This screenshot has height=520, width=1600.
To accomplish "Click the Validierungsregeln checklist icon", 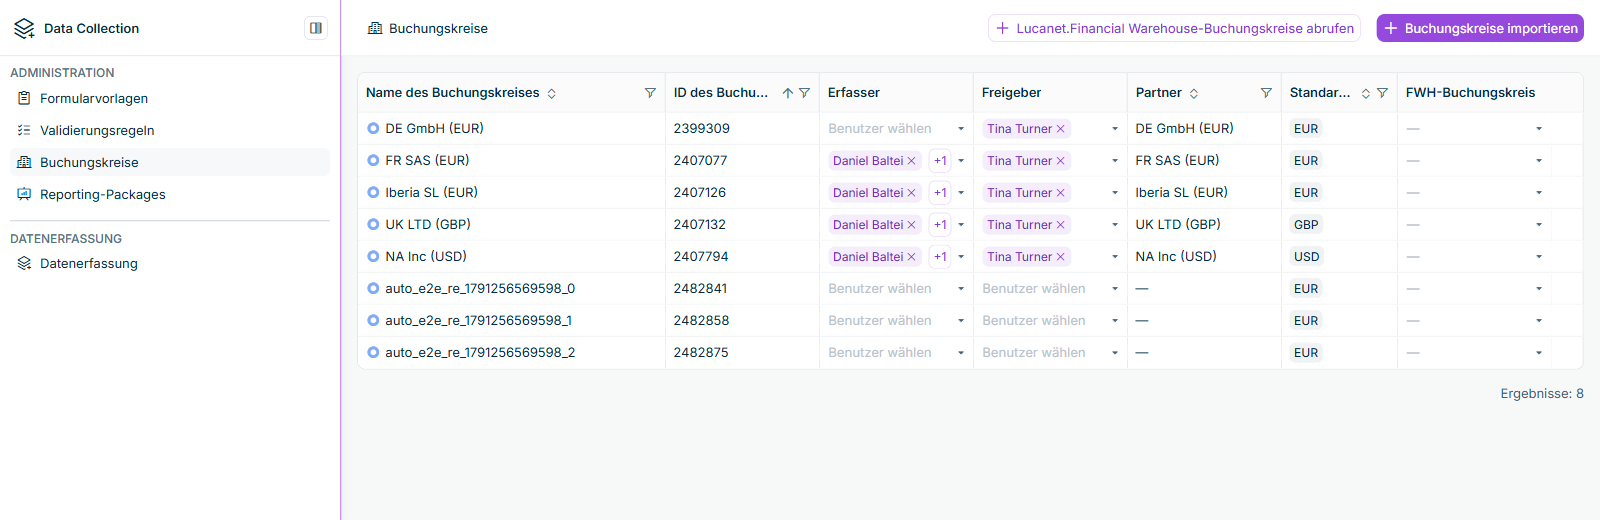I will 24,130.
